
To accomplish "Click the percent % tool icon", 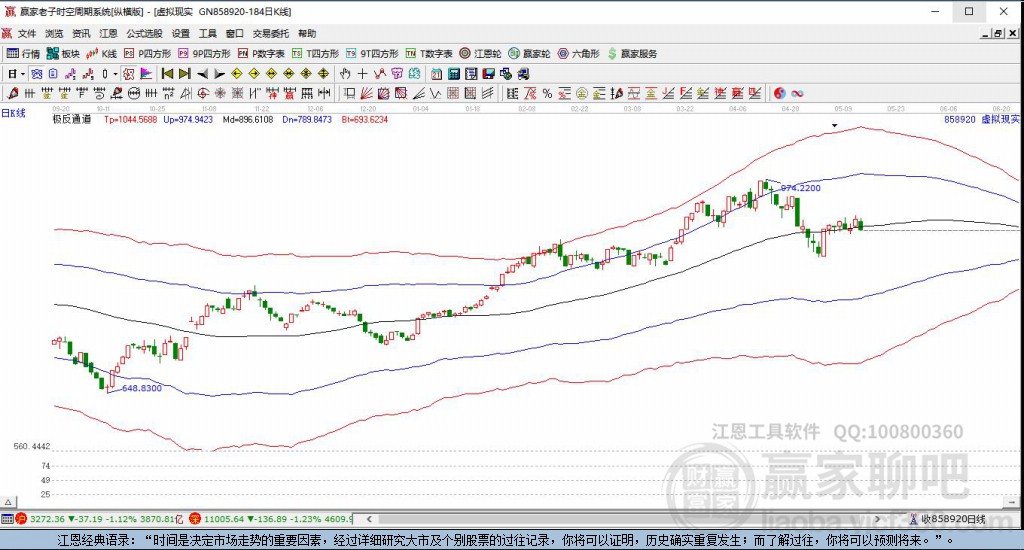I will pyautogui.click(x=547, y=93).
